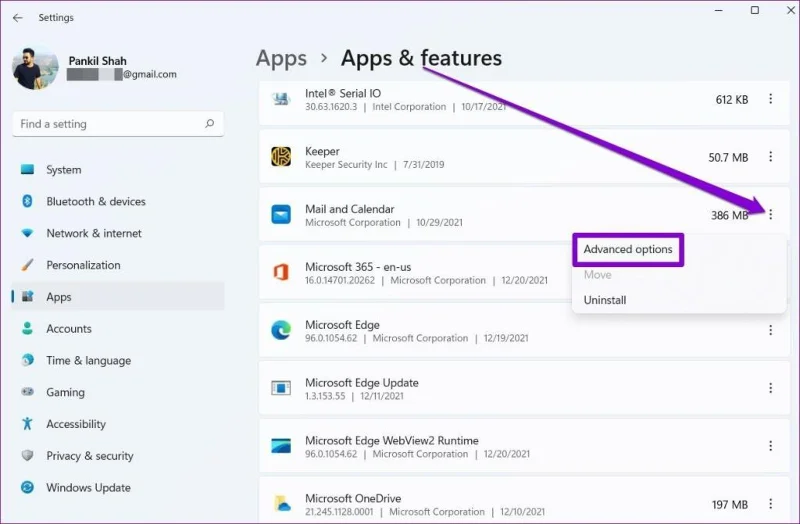This screenshot has width=800, height=524.
Task: Open more options for Mail and Calendar
Action: 770,214
